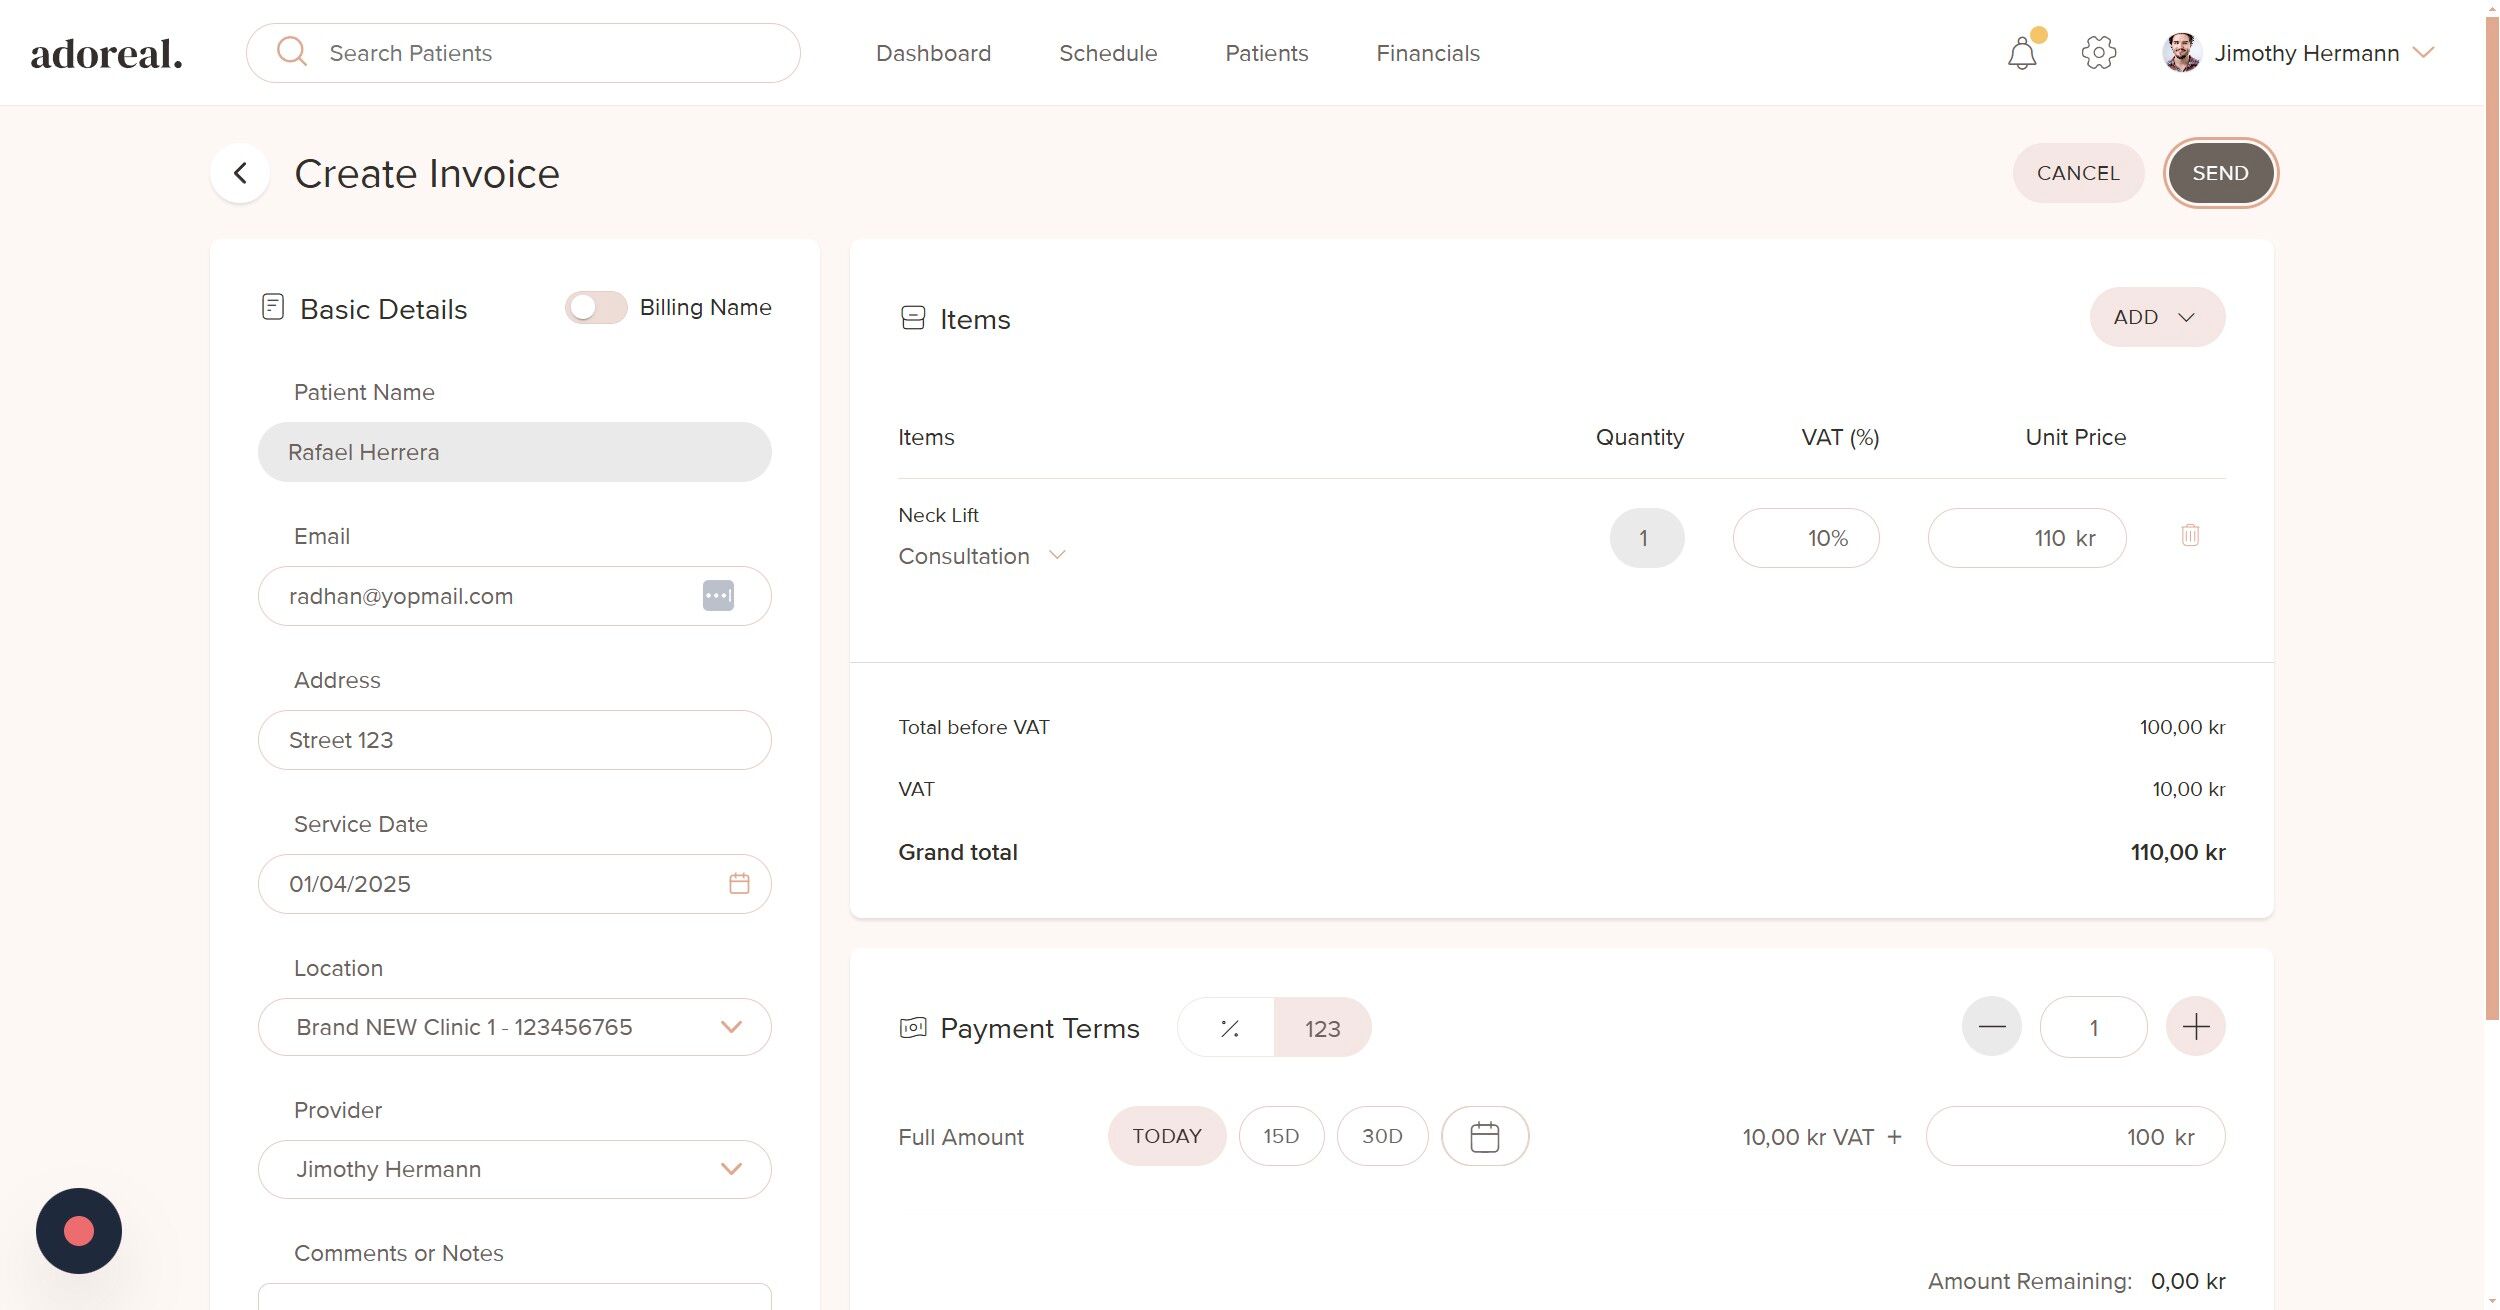Open the notifications bell
This screenshot has height=1310, width=2500.
pyautogui.click(x=2021, y=53)
